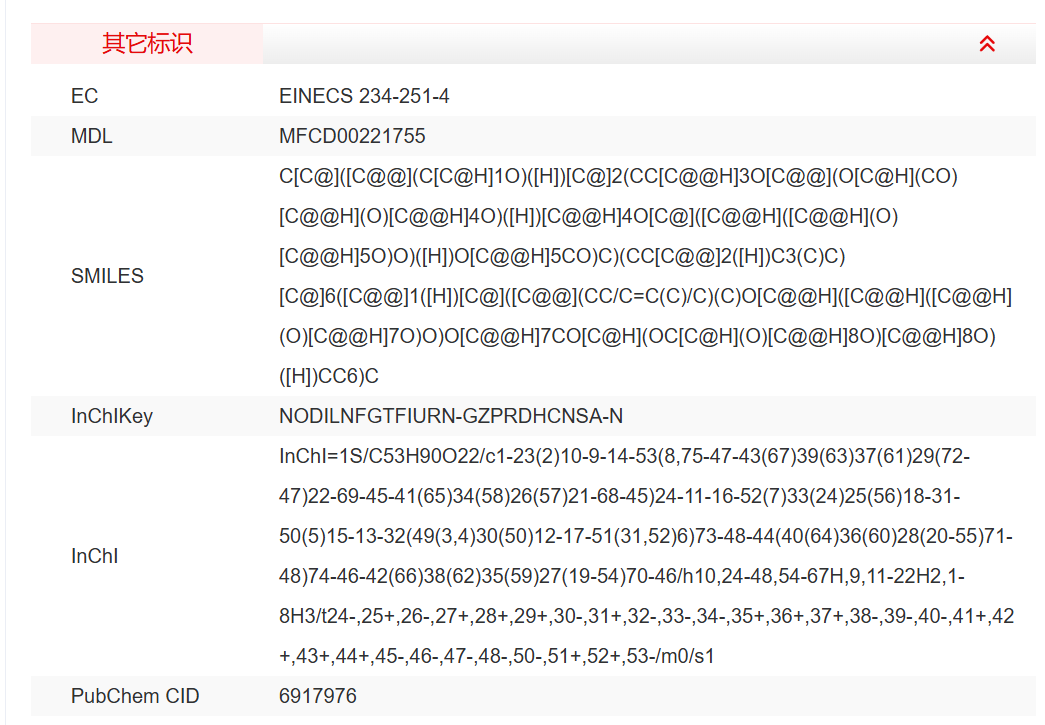
Task: Click the MDL row label
Action: [92, 136]
